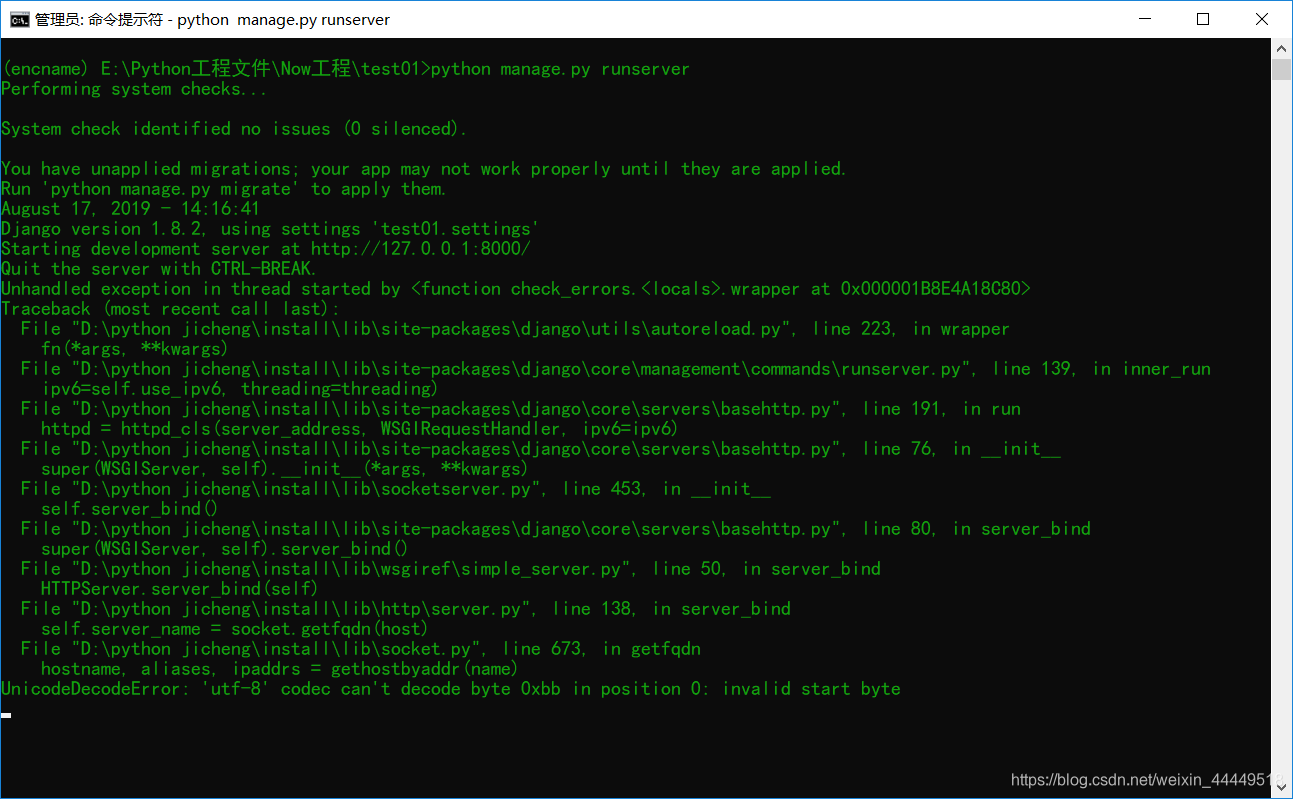Click basehttp.py line 191 traceback entry
This screenshot has height=799, width=1293.
coord(520,409)
